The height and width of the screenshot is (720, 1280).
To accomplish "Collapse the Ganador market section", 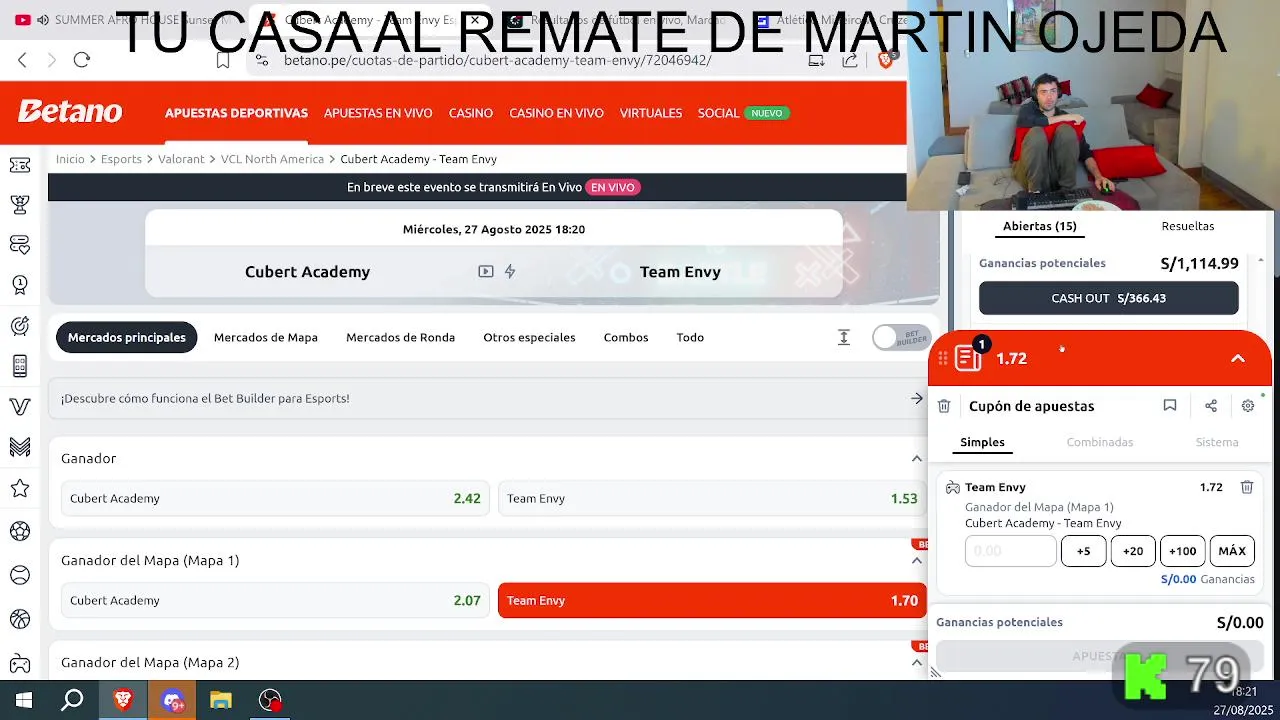I will tap(916, 458).
